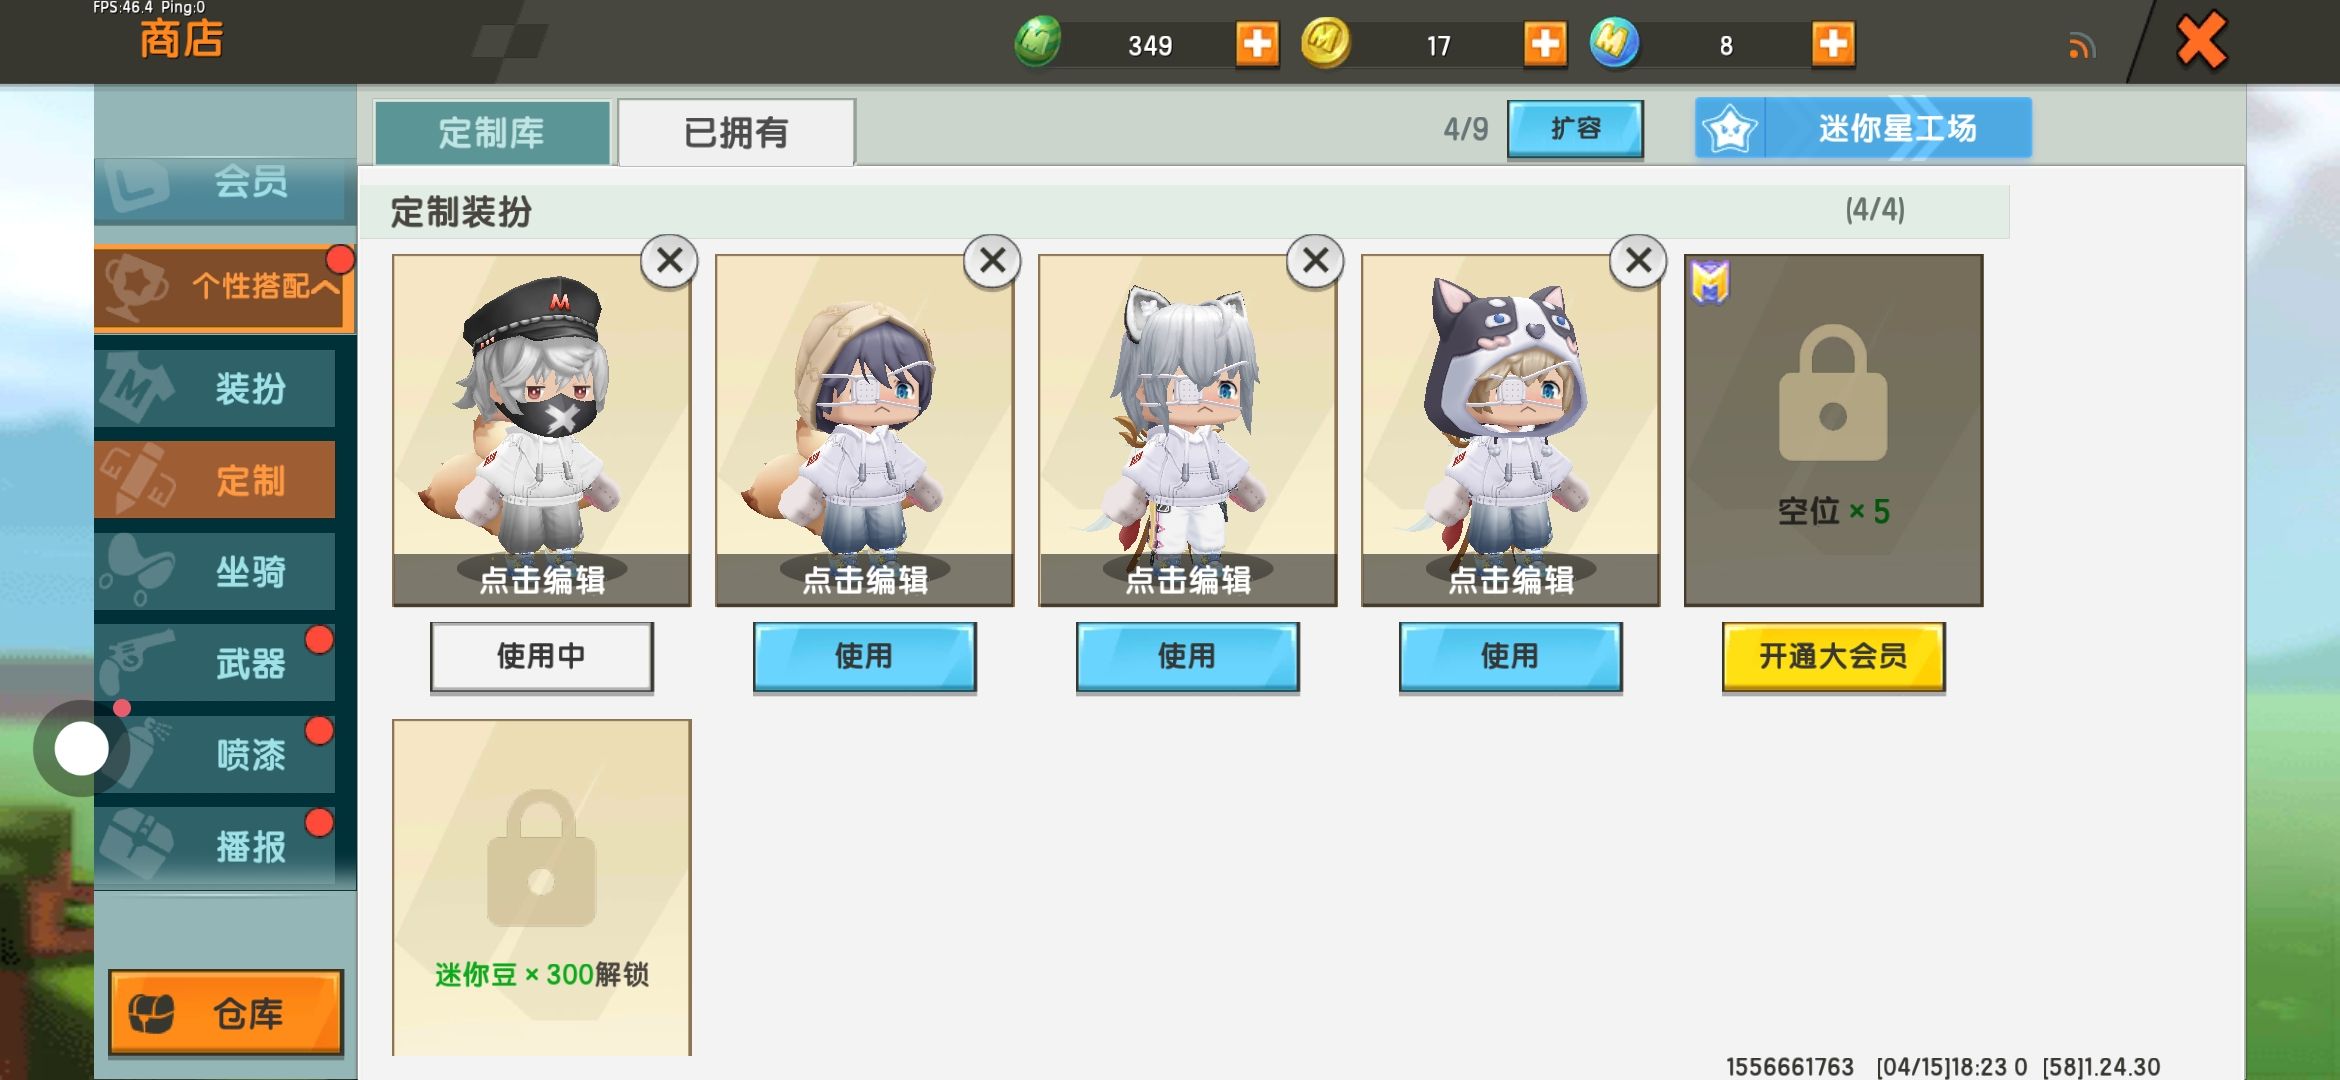Click the yellow 开通大会员 button
The image size is (2340, 1080).
coord(1833,656)
